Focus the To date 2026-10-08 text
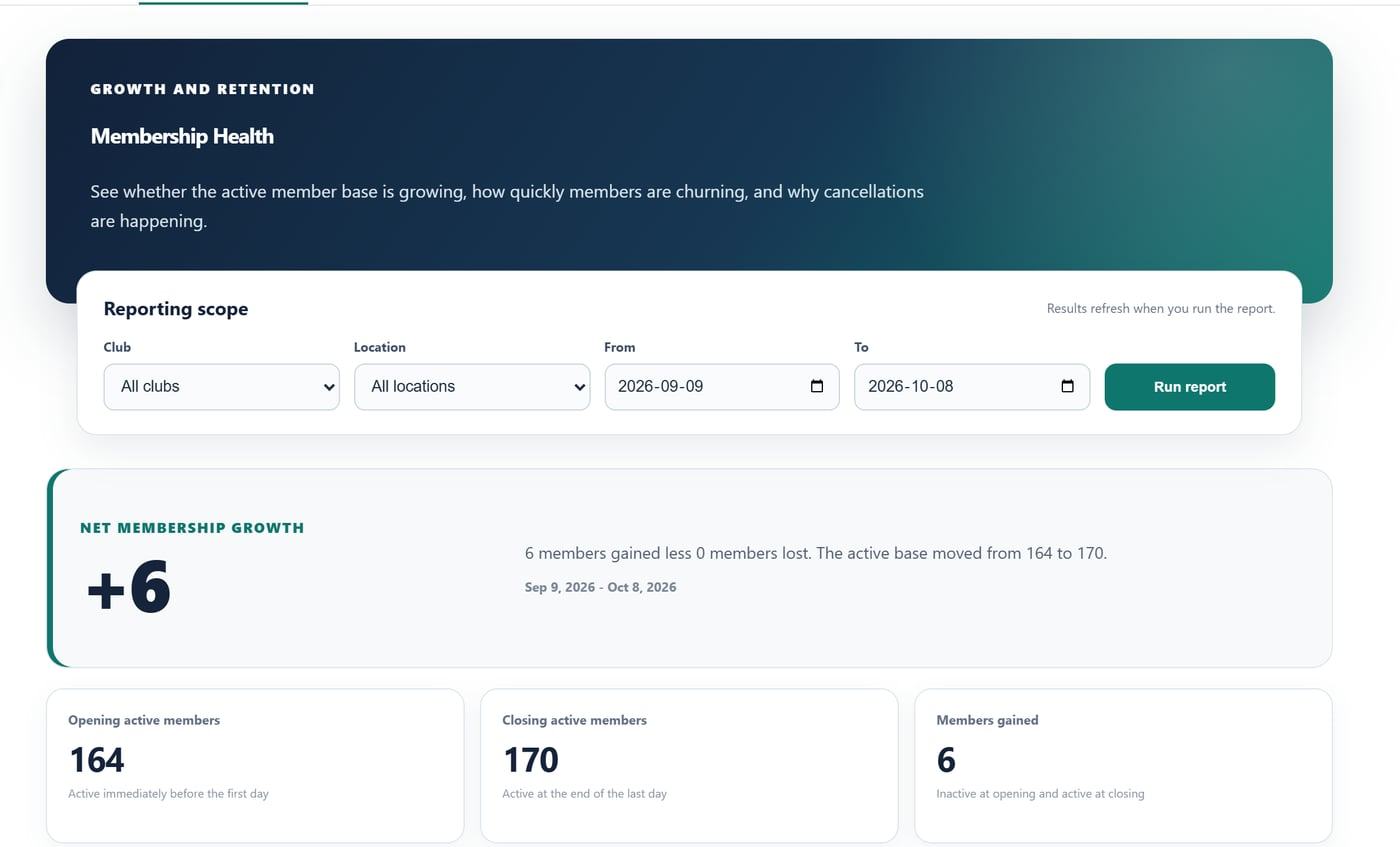The image size is (1400, 847). 910,386
